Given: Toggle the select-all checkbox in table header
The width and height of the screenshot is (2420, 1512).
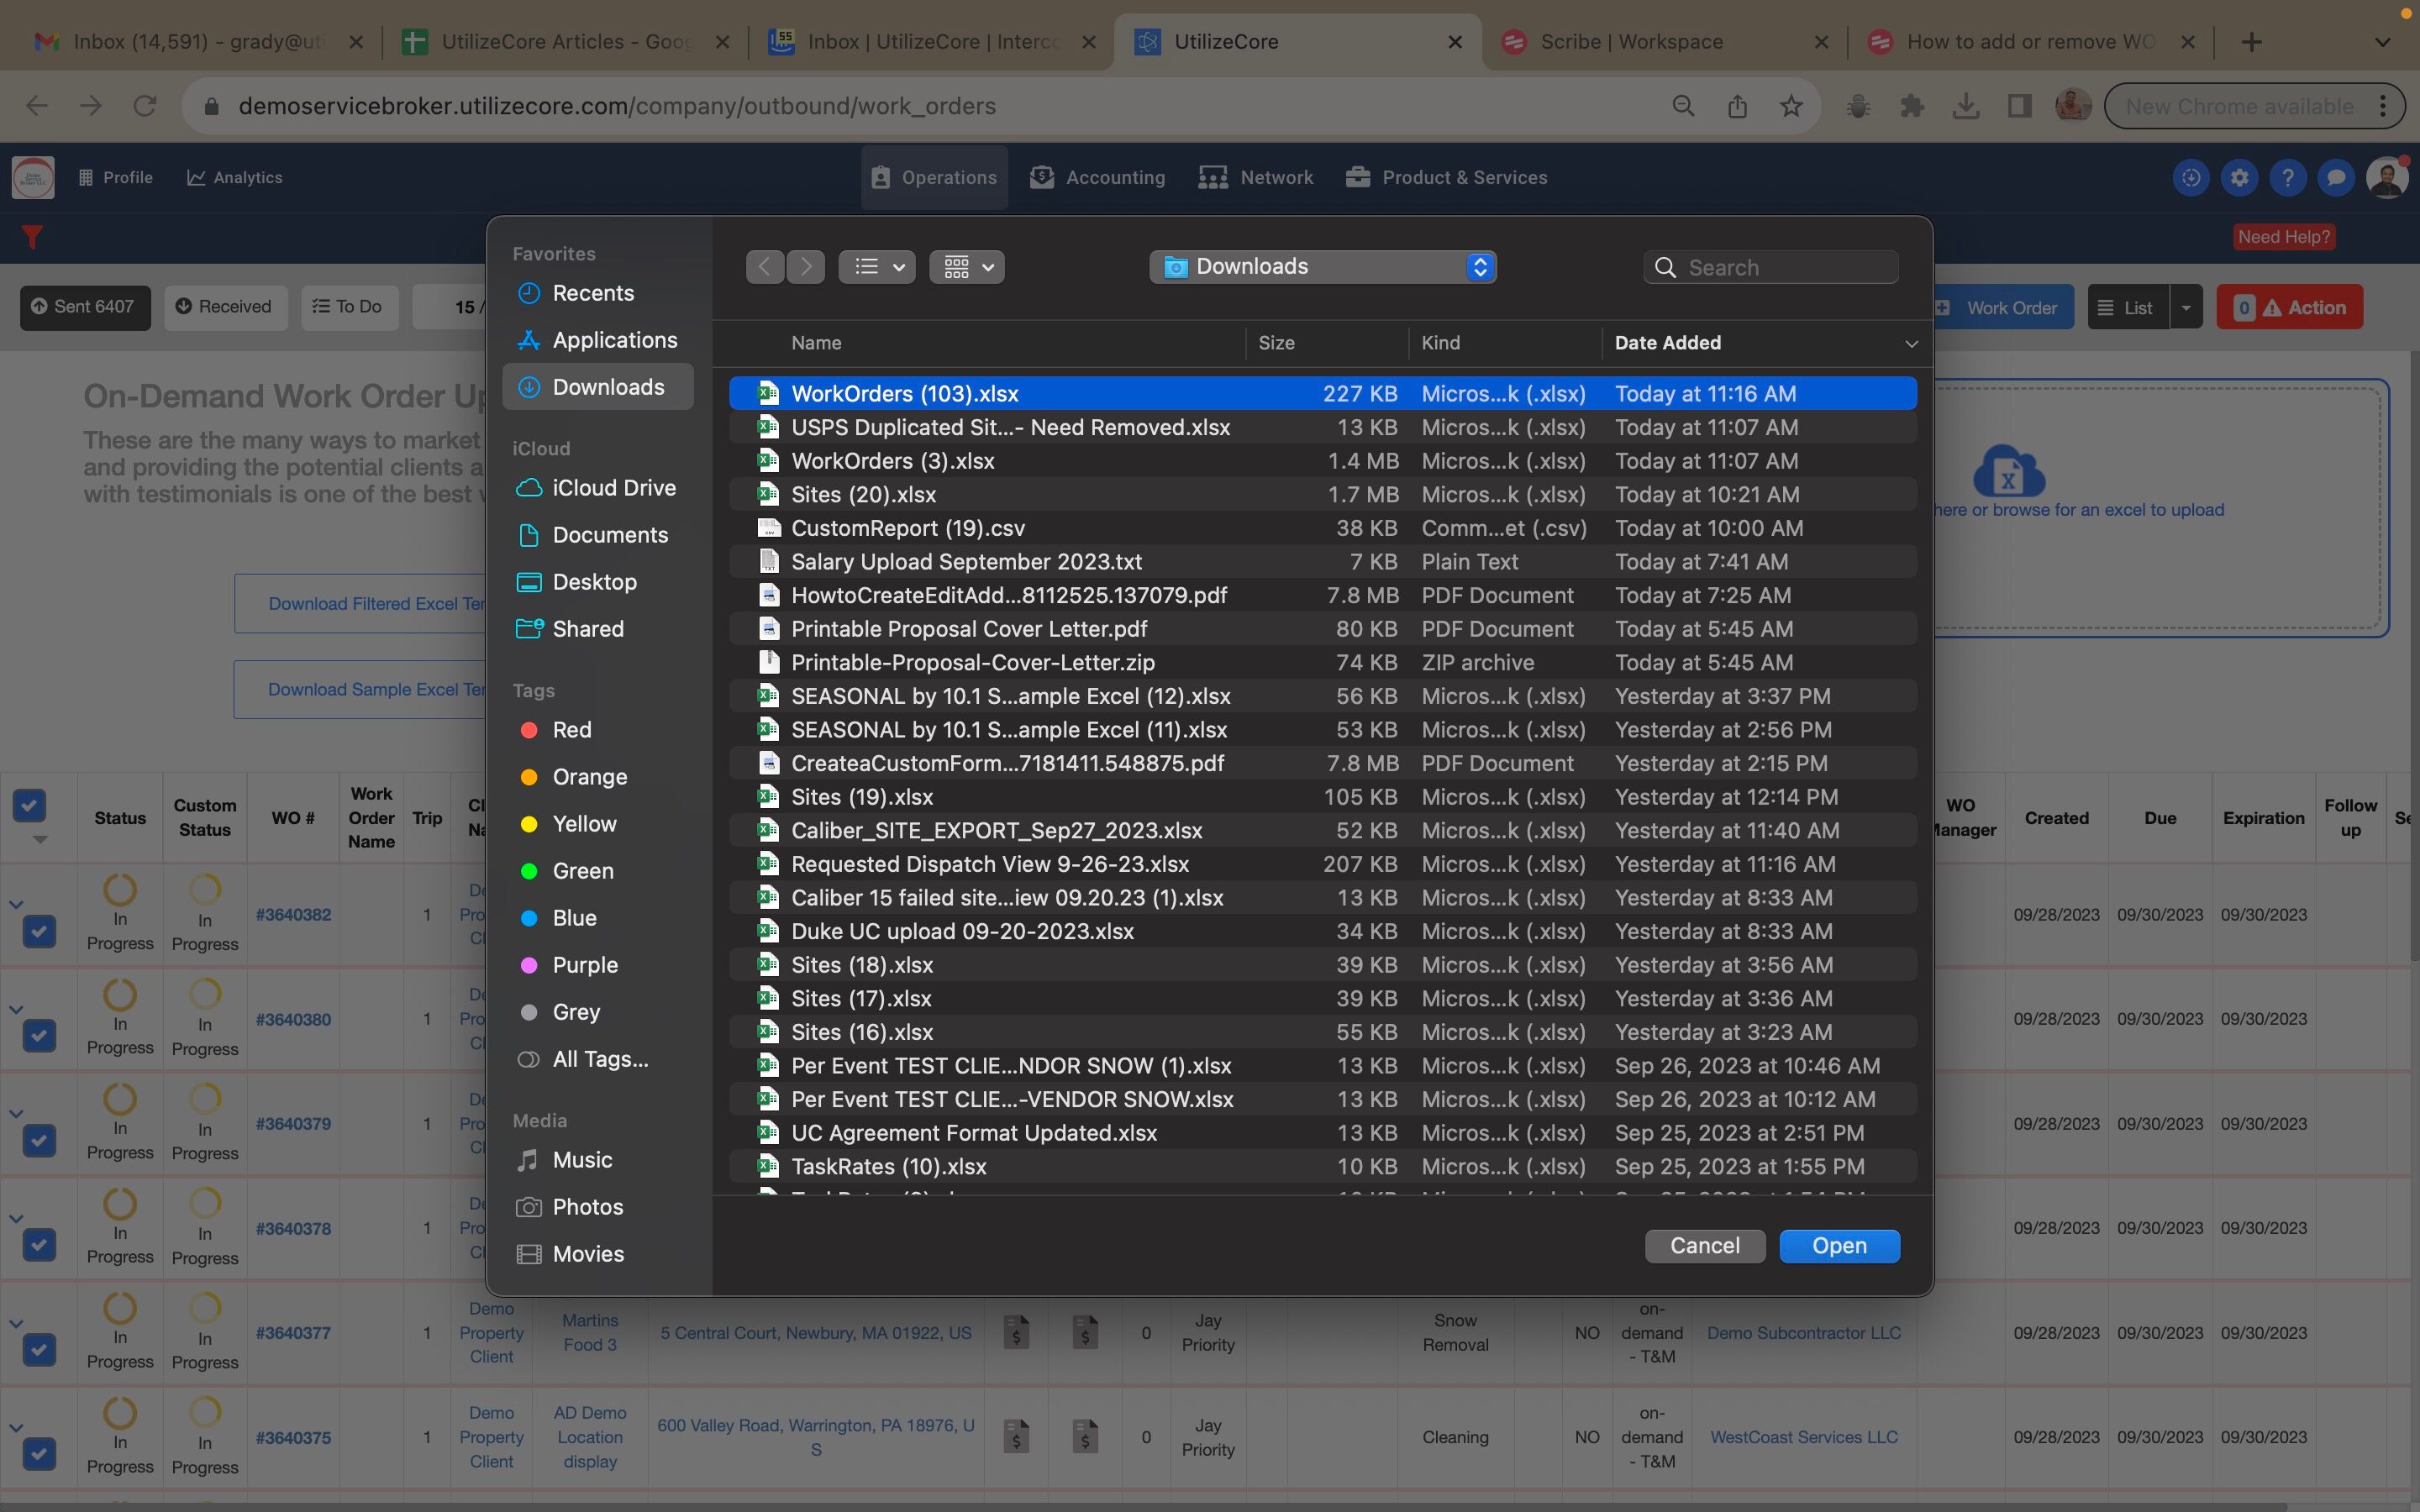Looking at the screenshot, I should 29,805.
